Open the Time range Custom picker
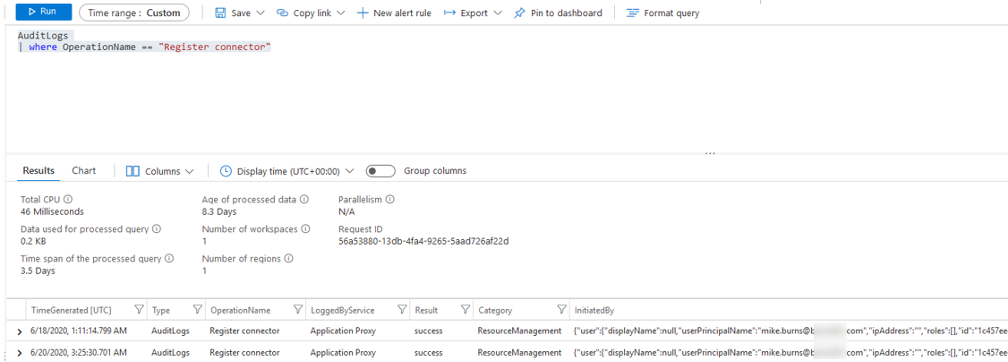The image size is (1008, 362). tap(134, 13)
